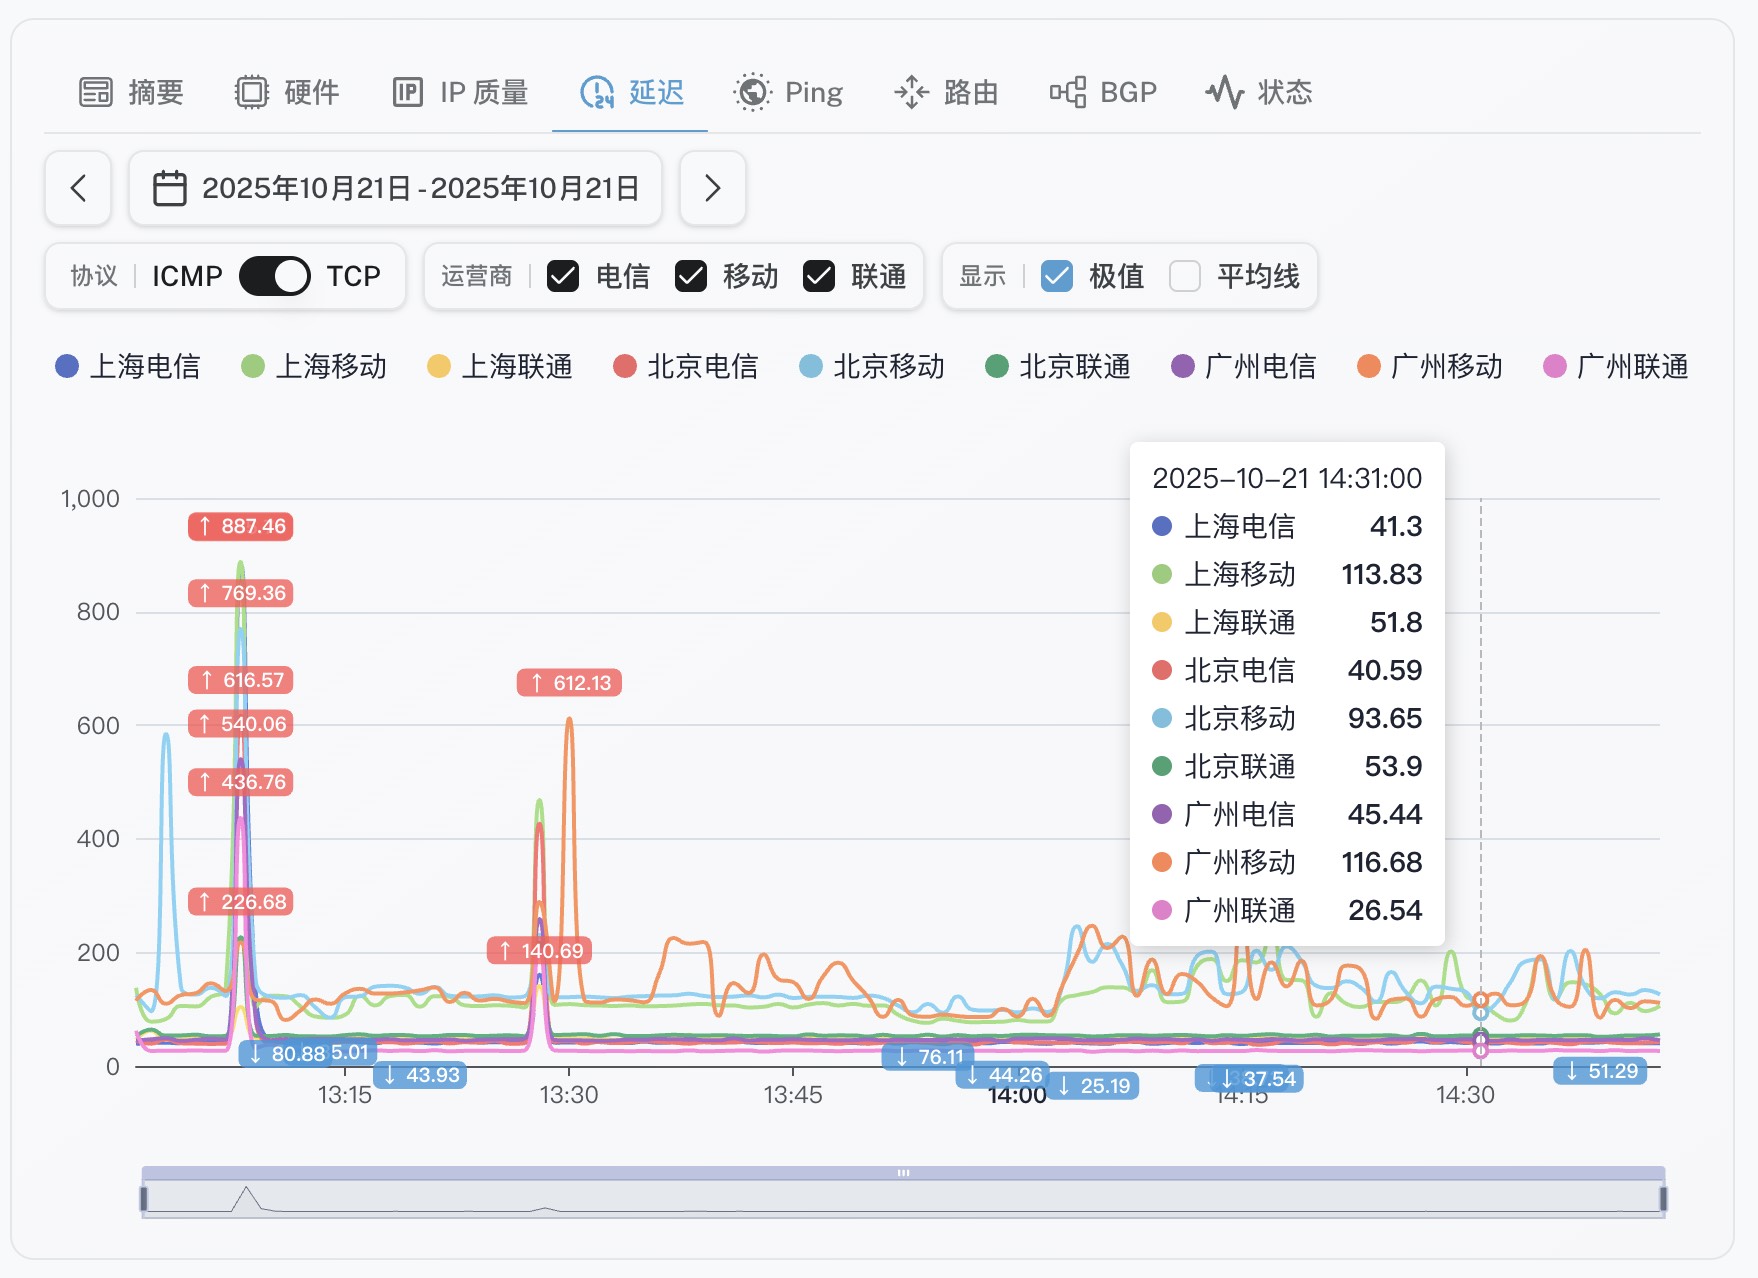Toggle the ICMP/TCP protocol switch
1758x1278 pixels.
(x=274, y=276)
